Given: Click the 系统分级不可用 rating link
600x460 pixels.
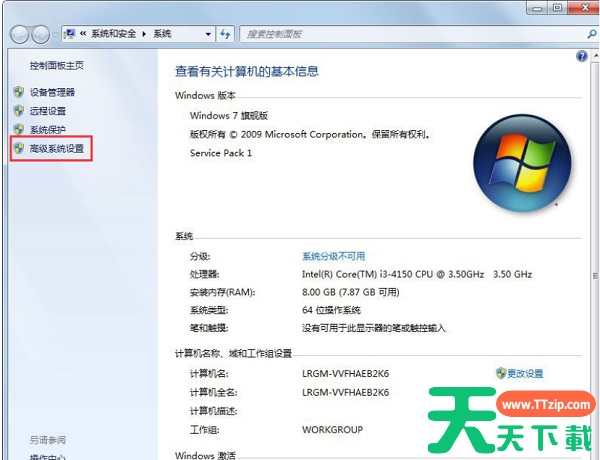Looking at the screenshot, I should coord(333,256).
